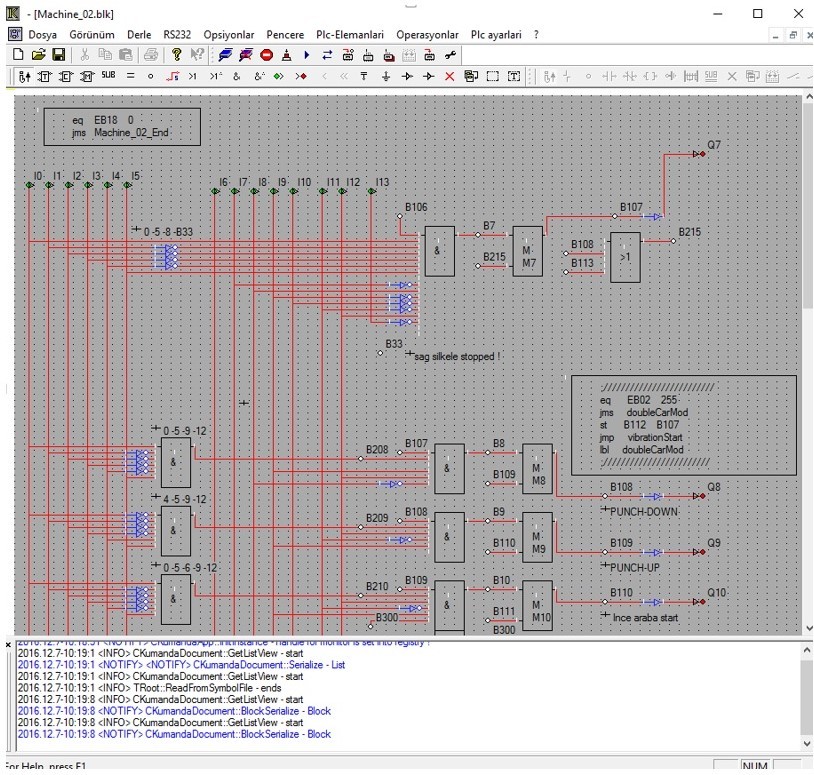Open the Görünüm menu
The width and height of the screenshot is (814, 775).
click(x=92, y=35)
